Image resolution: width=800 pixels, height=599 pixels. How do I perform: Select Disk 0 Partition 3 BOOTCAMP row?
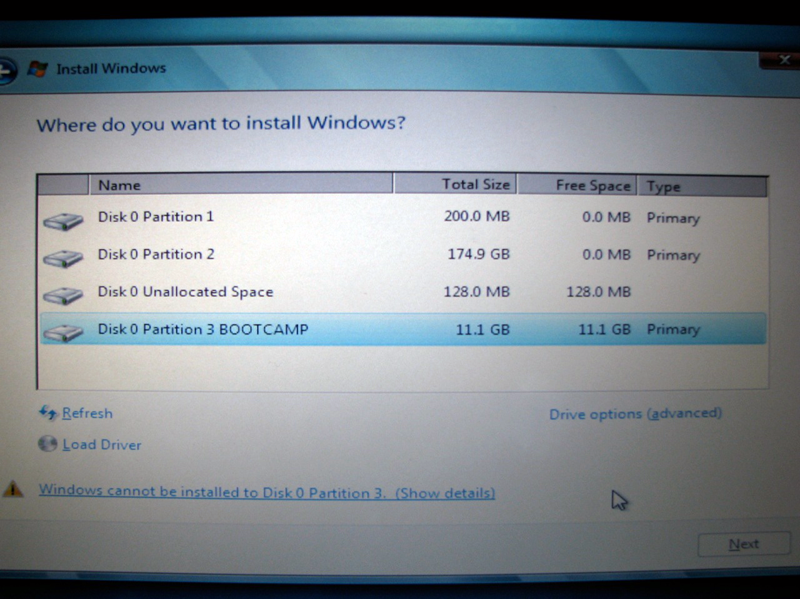(x=403, y=329)
